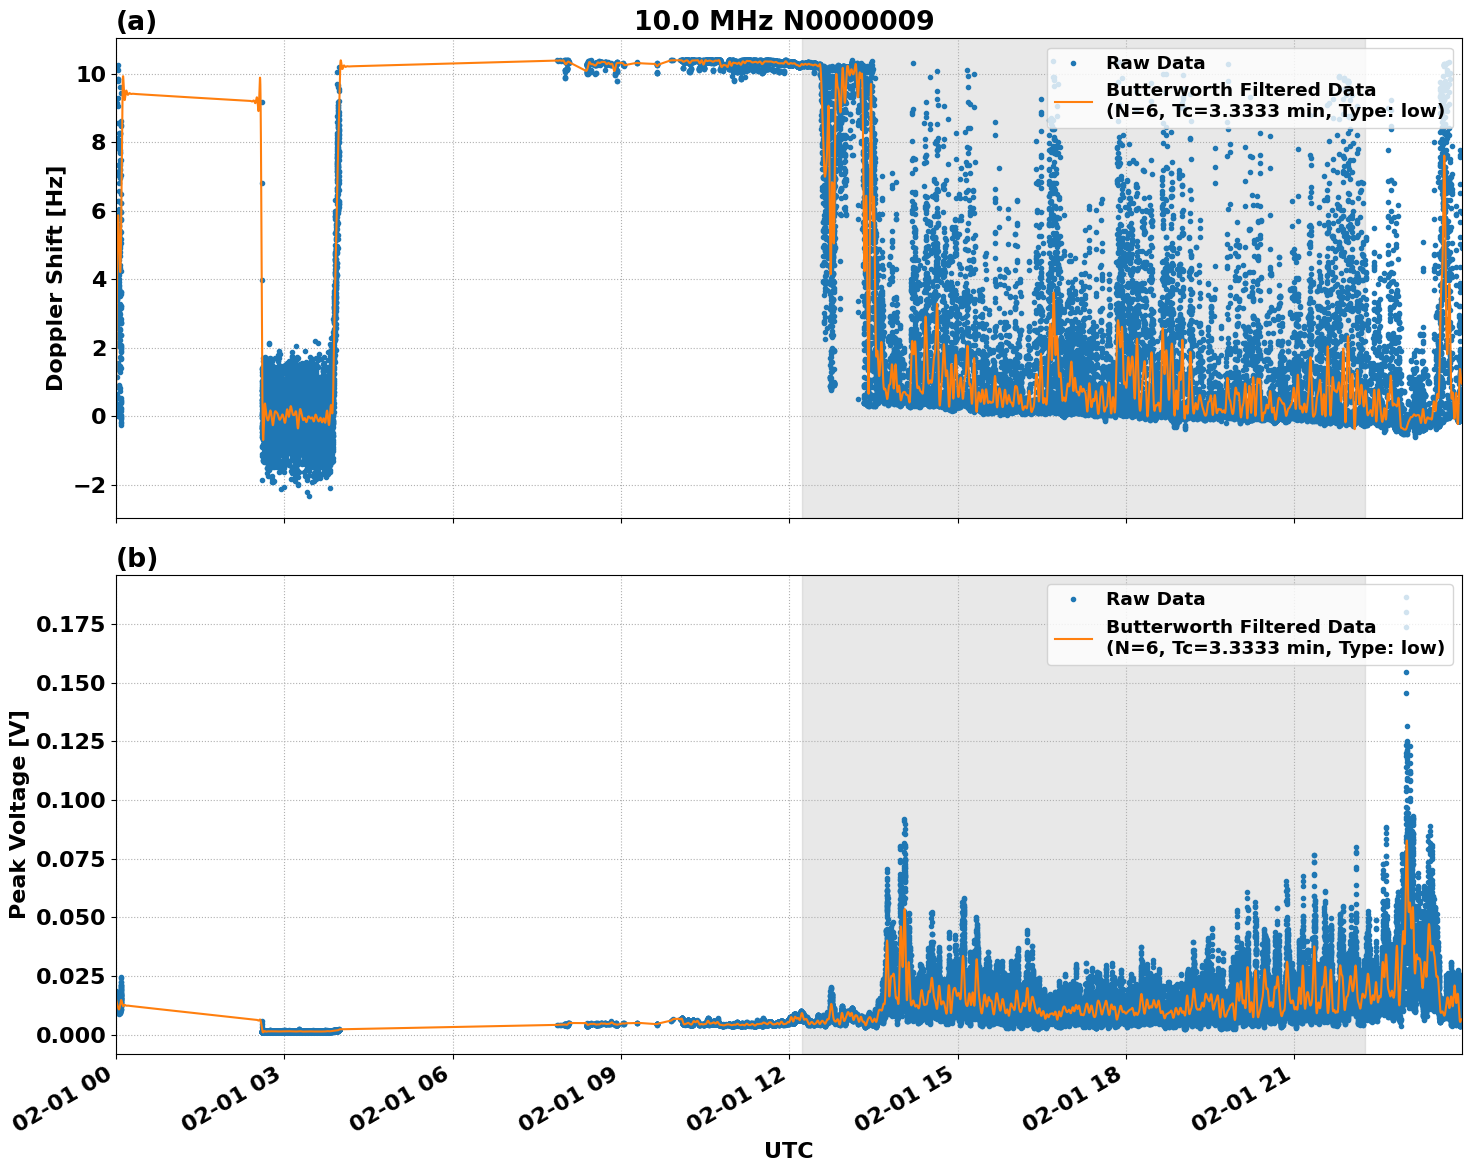Click the subplot label (b)
Image resolution: width=1472 pixels, height=1172 pixels.
click(x=137, y=557)
